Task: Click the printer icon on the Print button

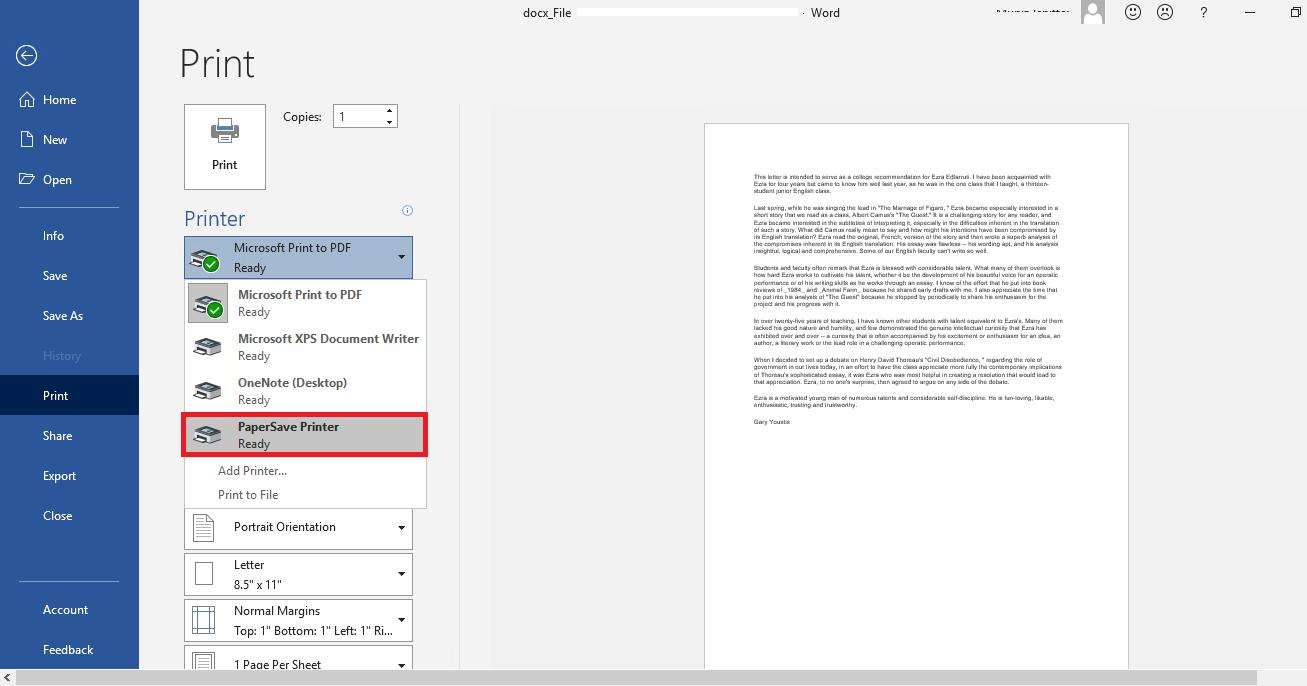Action: click(x=225, y=131)
